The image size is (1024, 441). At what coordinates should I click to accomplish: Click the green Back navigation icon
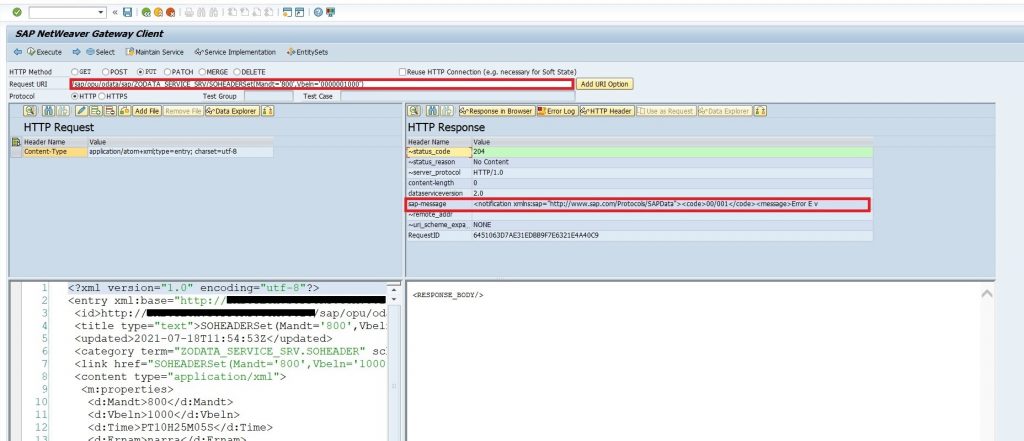[146, 12]
